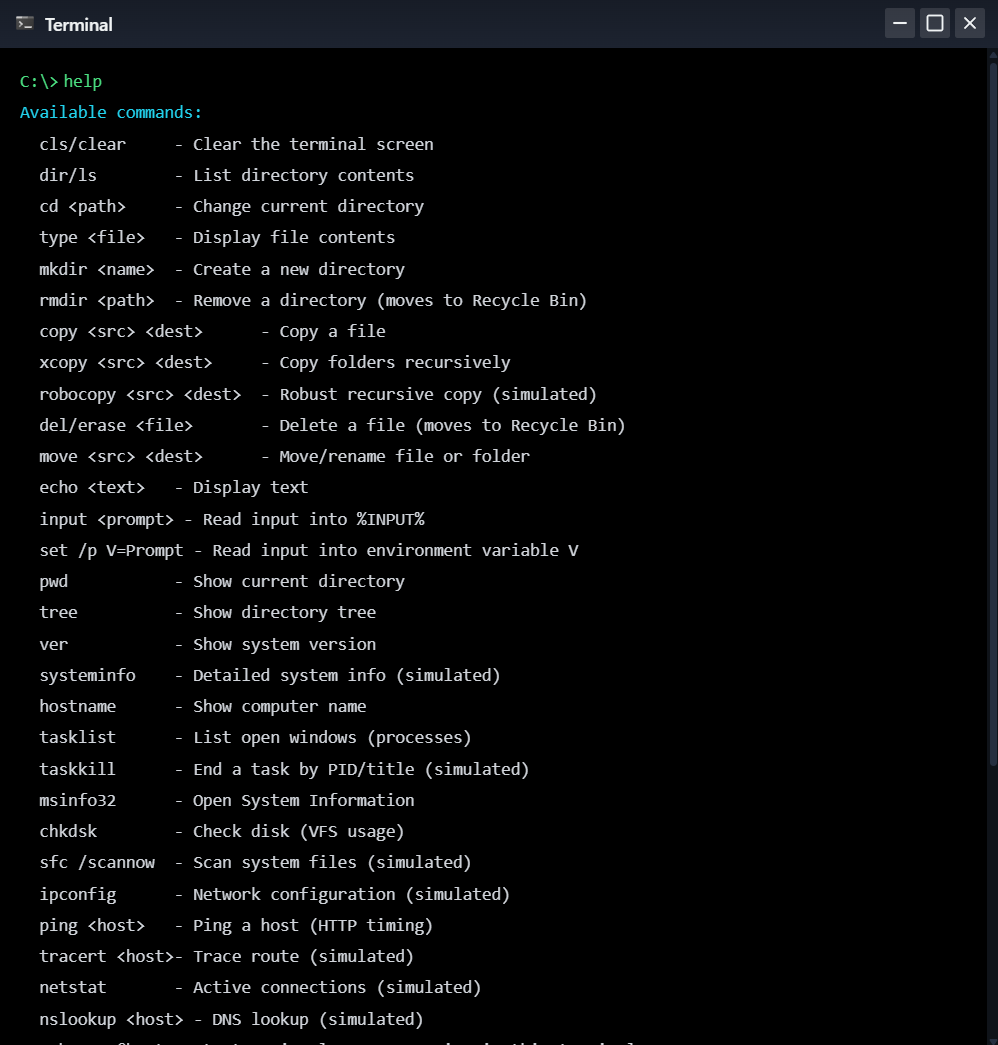Viewport: 998px width, 1045px height.
Task: Click 'DNS lookup (simulated)' description
Action: pos(318,1019)
